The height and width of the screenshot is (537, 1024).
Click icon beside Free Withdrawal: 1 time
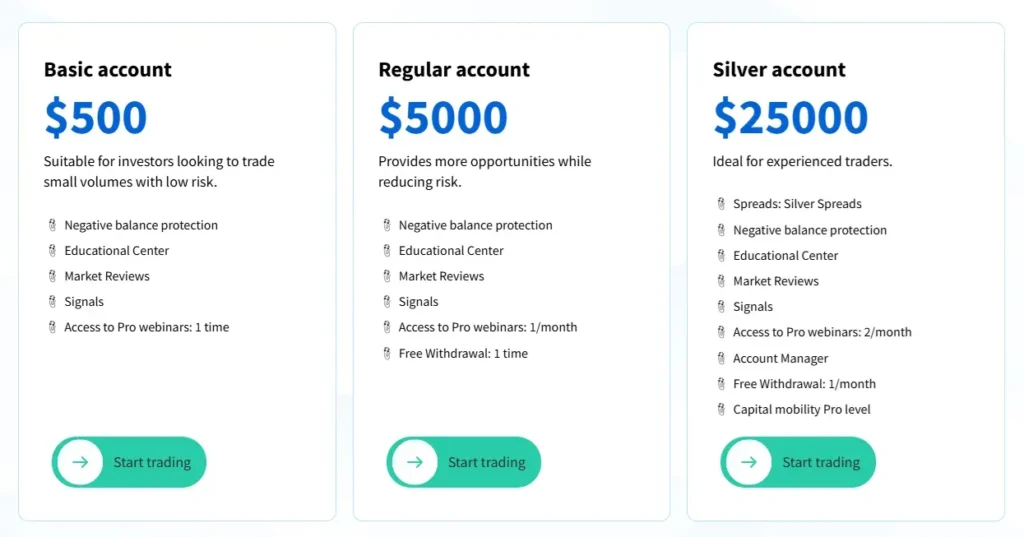[387, 353]
